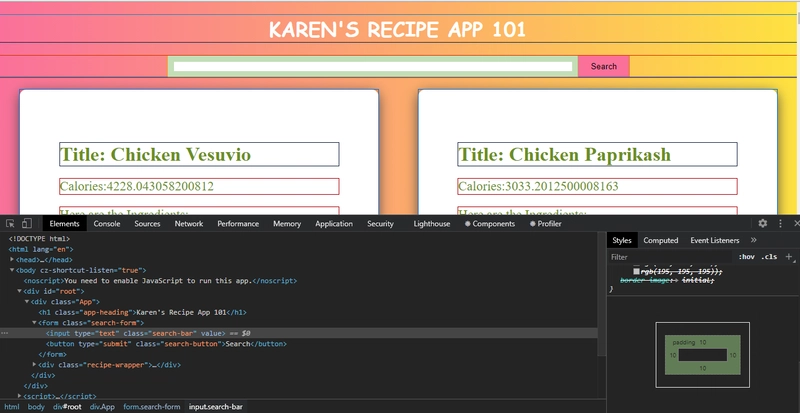Select div.App in the breadcrumb
This screenshot has height=413, width=800.
tap(102, 407)
